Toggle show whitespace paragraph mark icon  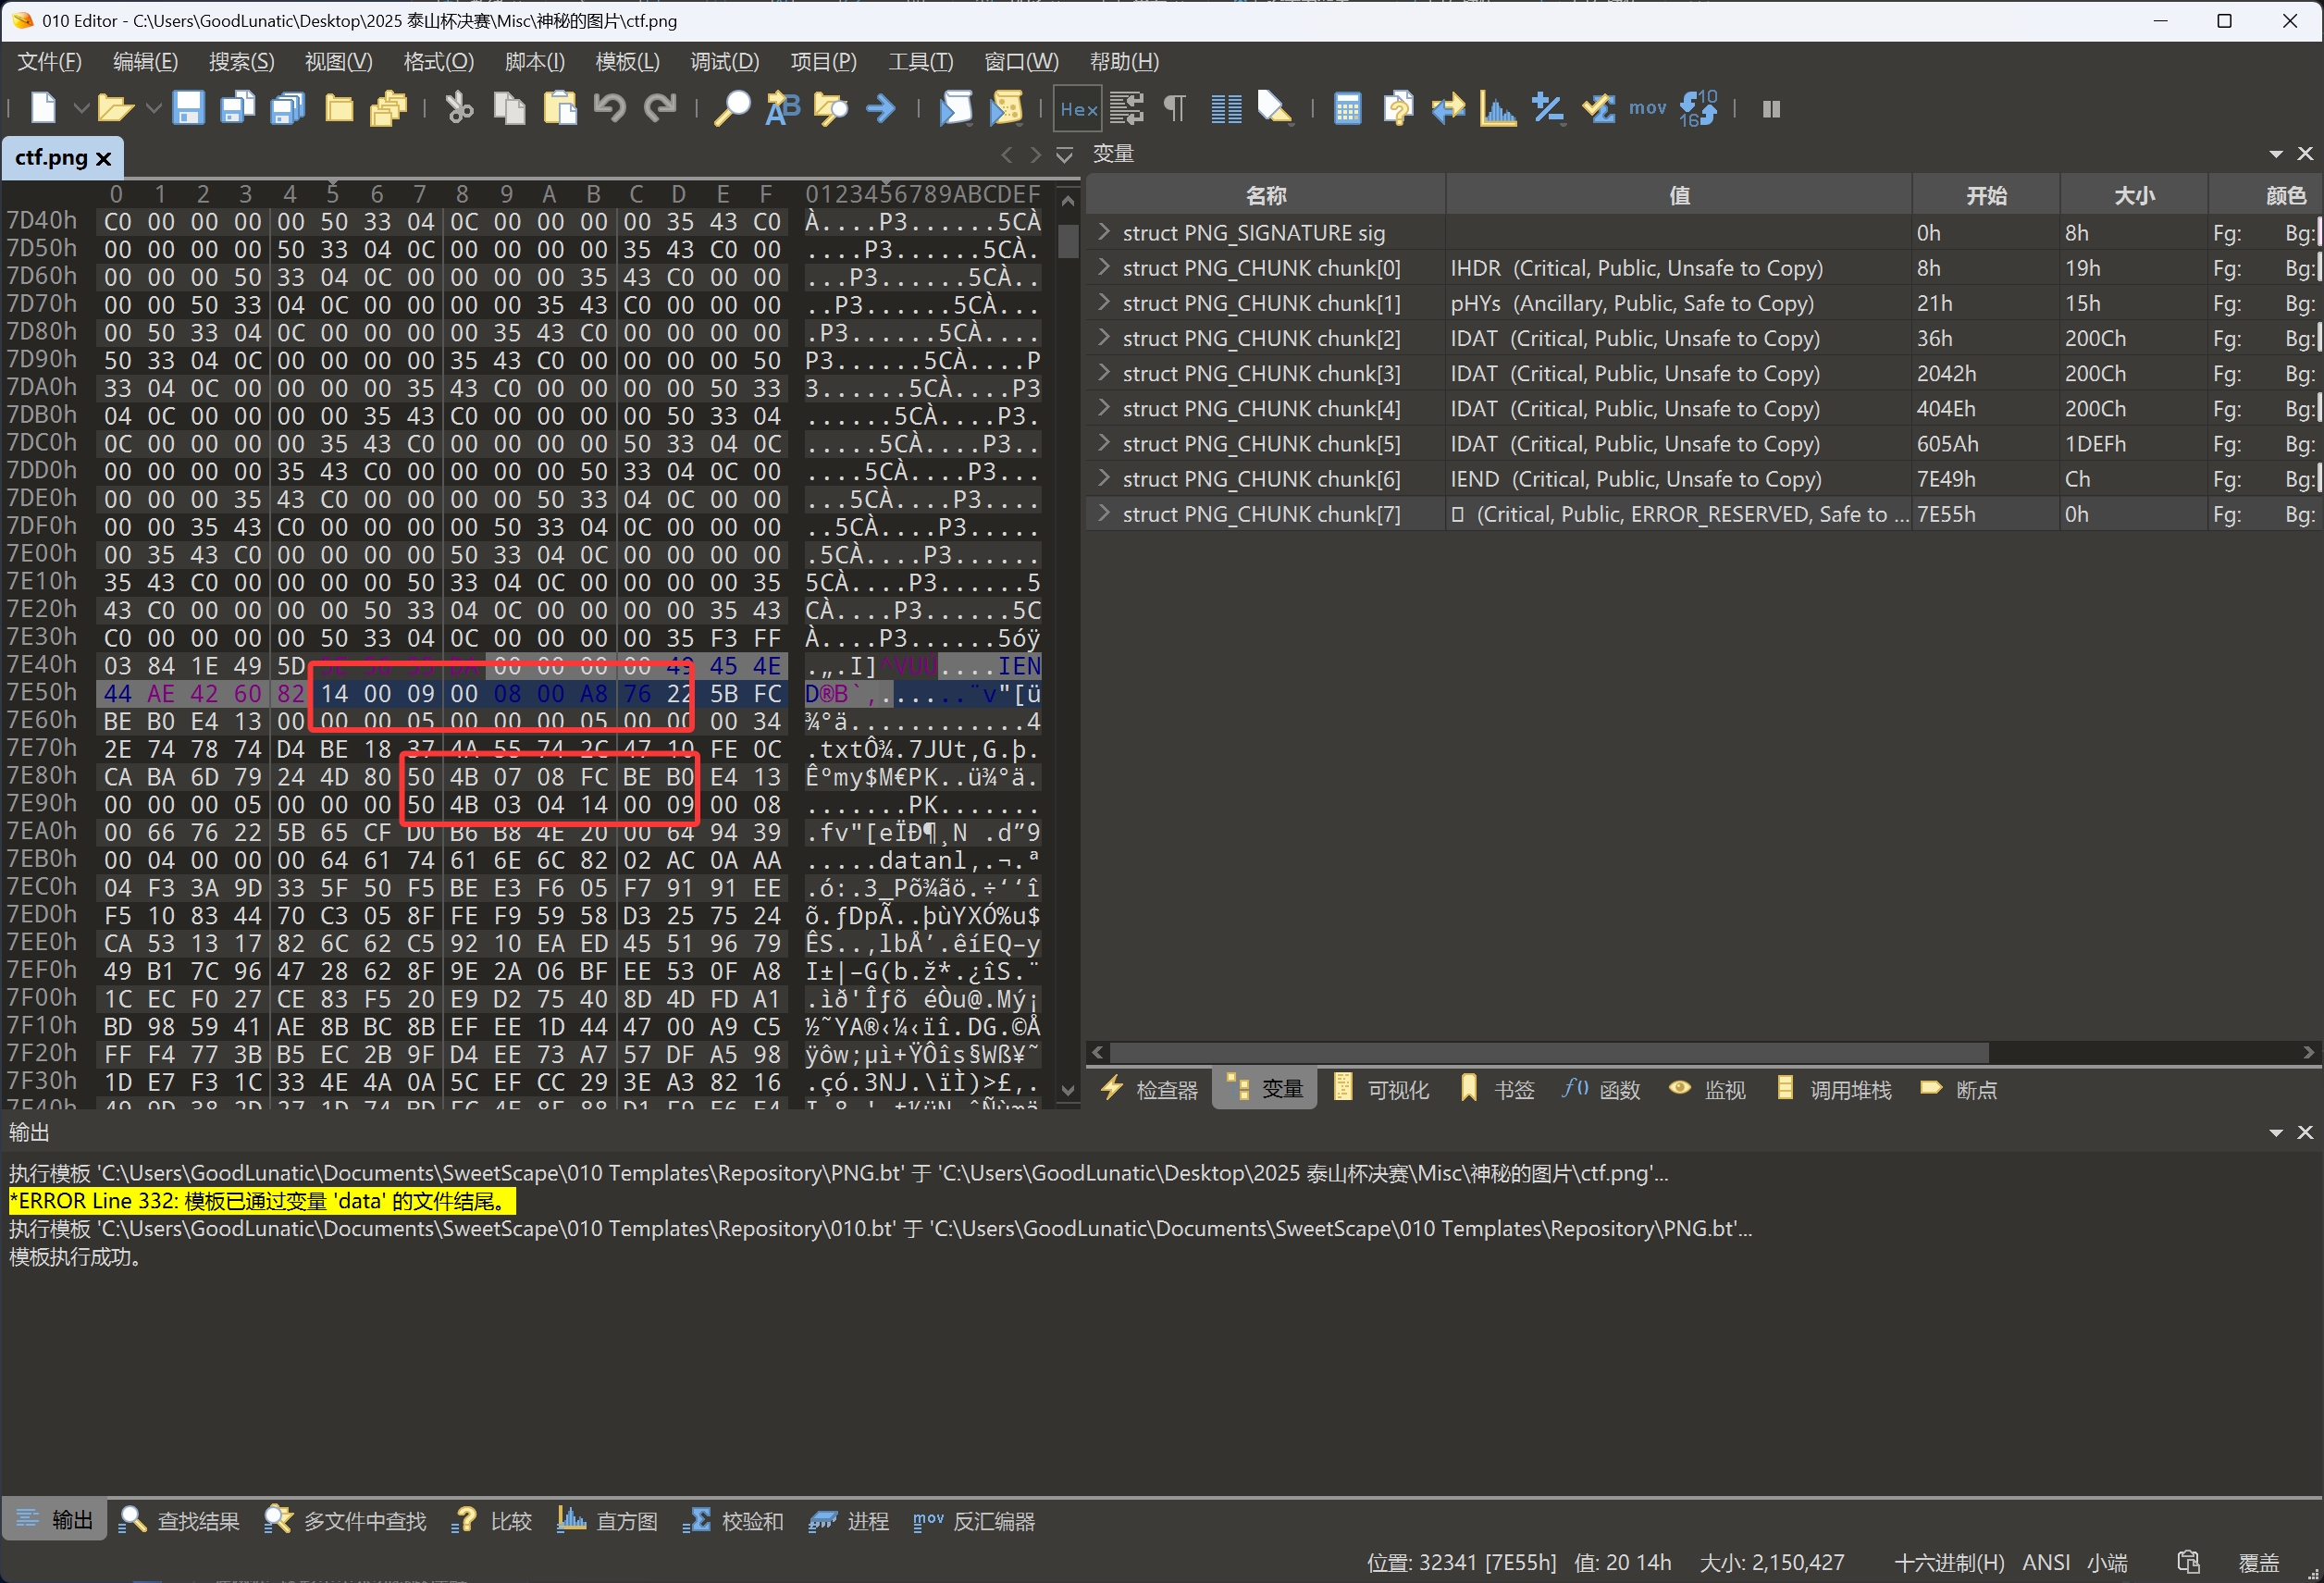coord(1175,108)
